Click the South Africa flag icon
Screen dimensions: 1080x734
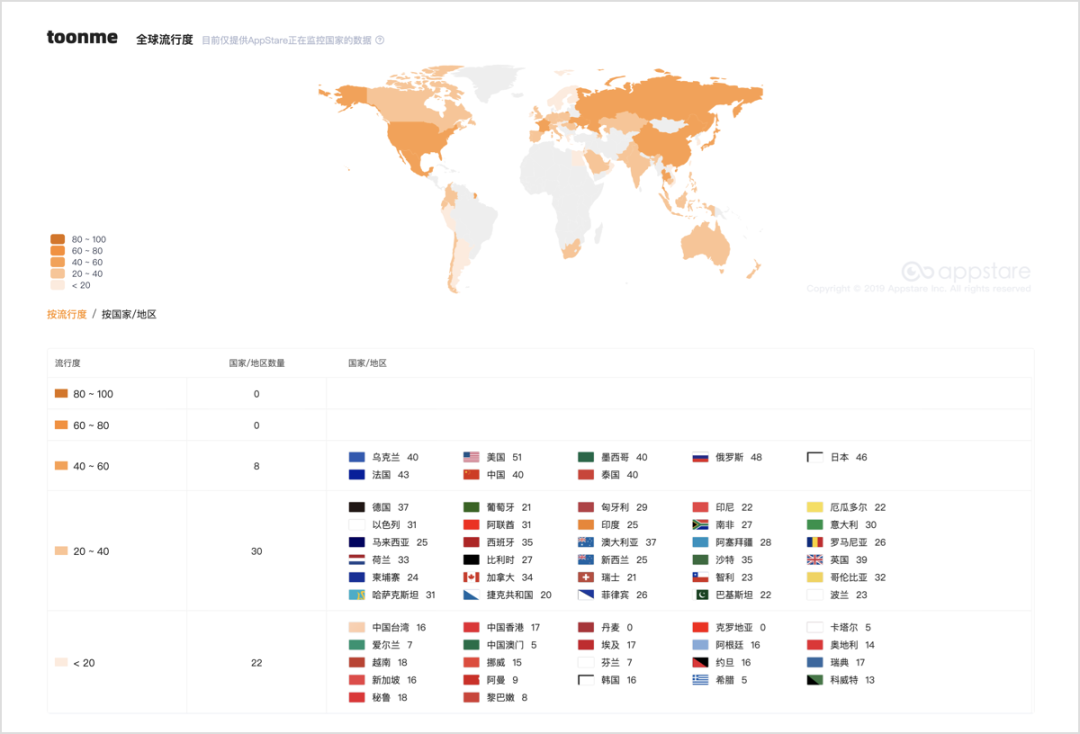(700, 524)
